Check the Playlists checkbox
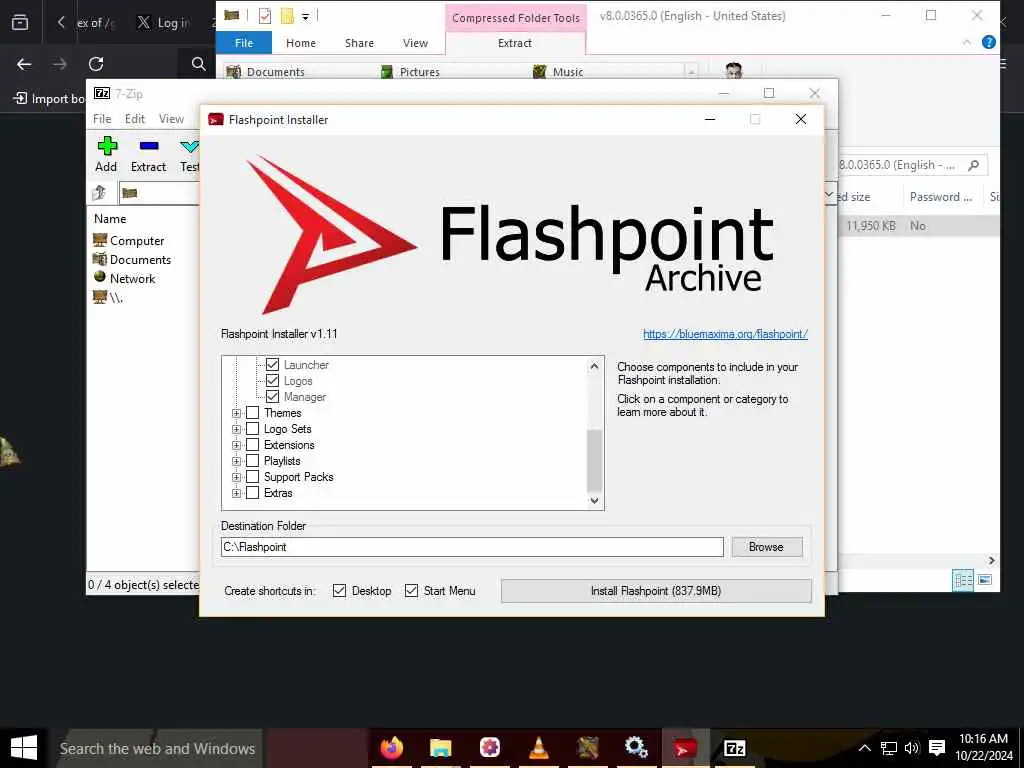1024x768 pixels. click(x=252, y=460)
